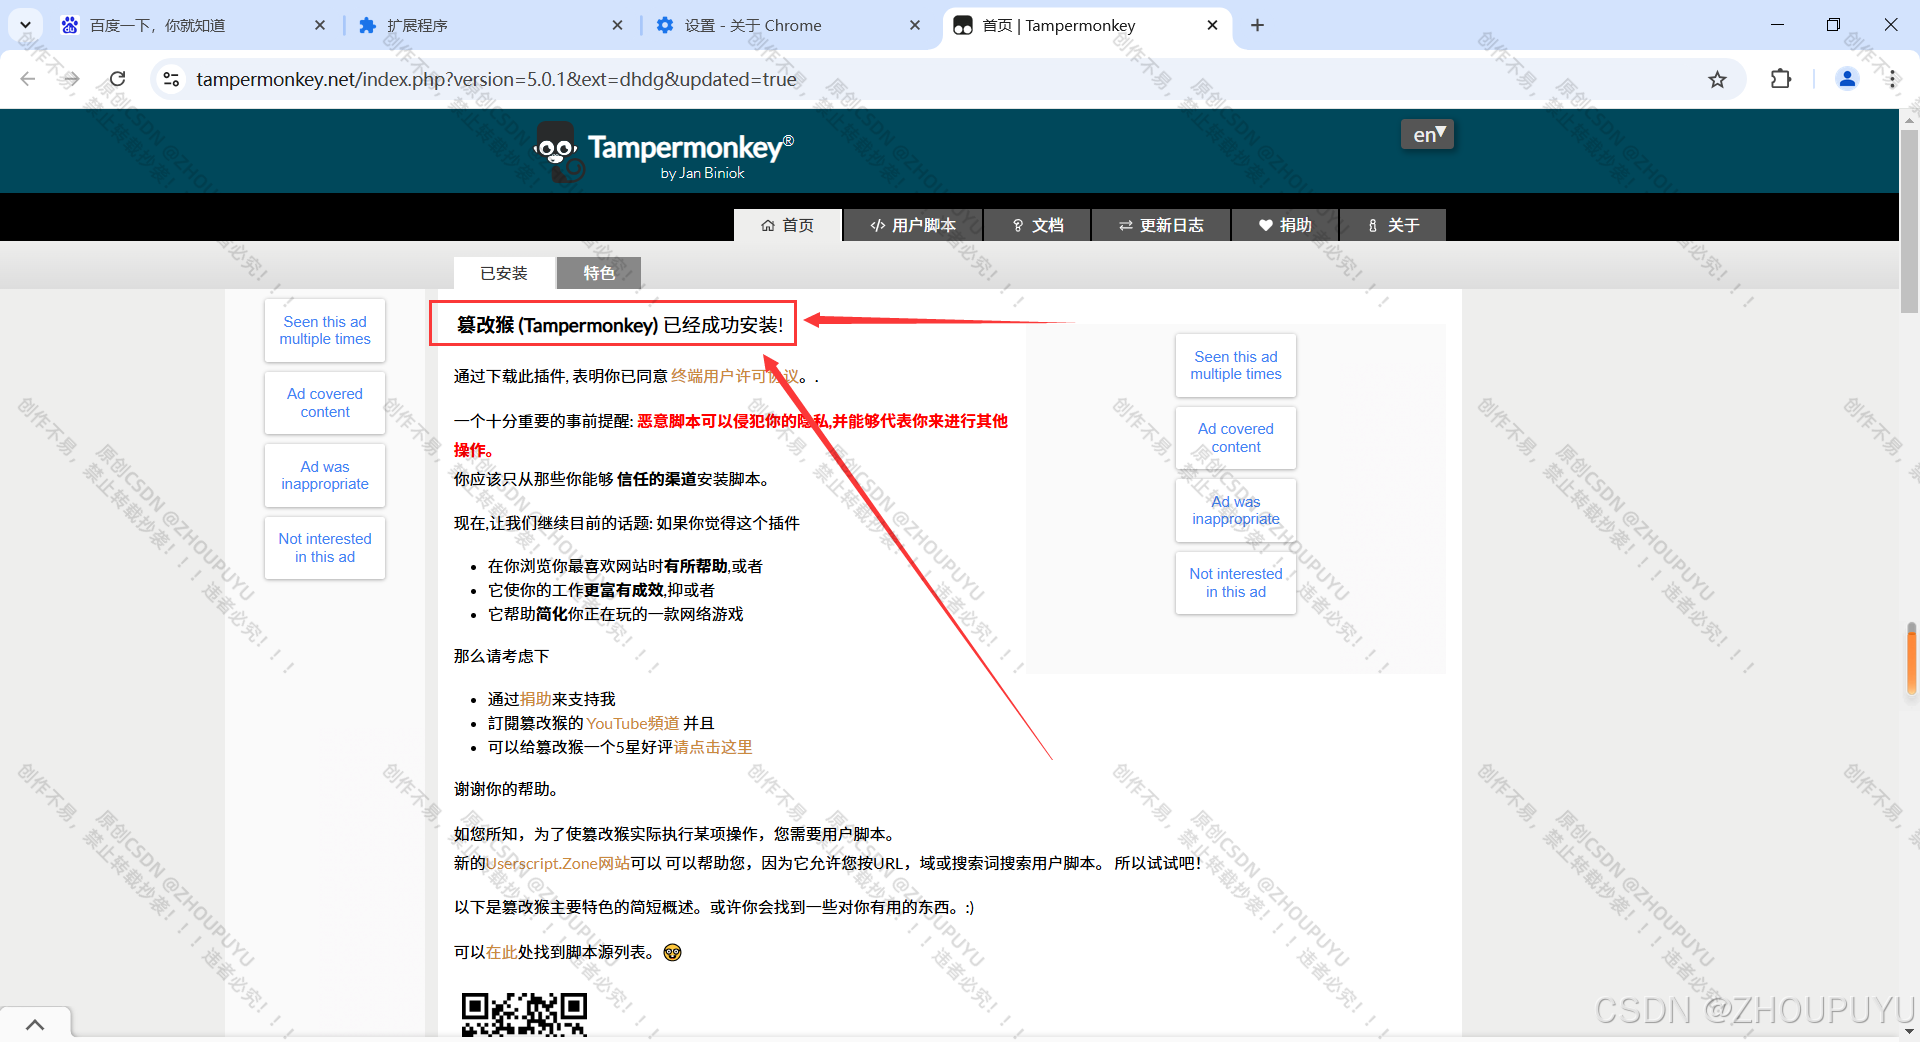Open the 捐助 link in the support list
This screenshot has height=1042, width=1920.
click(536, 699)
